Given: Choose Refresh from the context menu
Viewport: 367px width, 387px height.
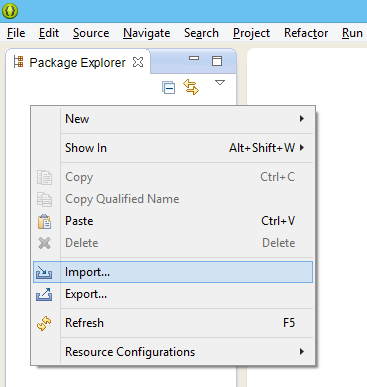Looking at the screenshot, I should point(173,323).
